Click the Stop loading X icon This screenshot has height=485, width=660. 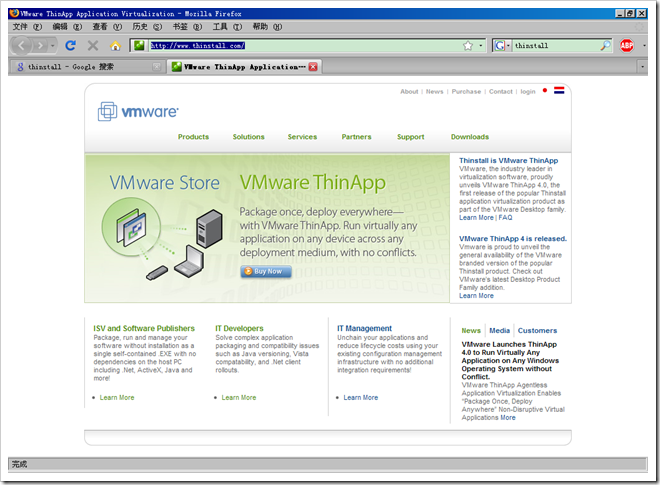tap(93, 45)
